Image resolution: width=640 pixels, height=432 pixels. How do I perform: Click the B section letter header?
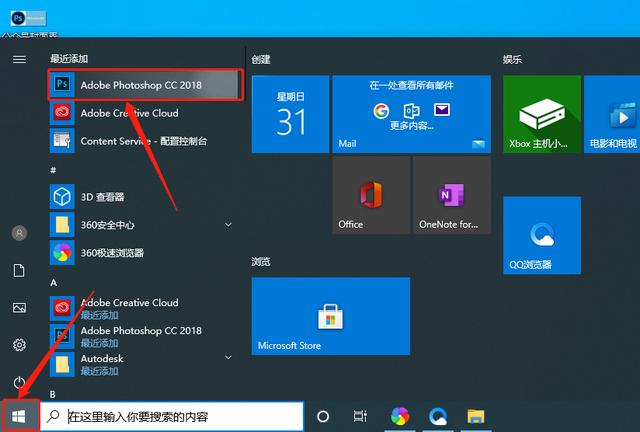53,394
